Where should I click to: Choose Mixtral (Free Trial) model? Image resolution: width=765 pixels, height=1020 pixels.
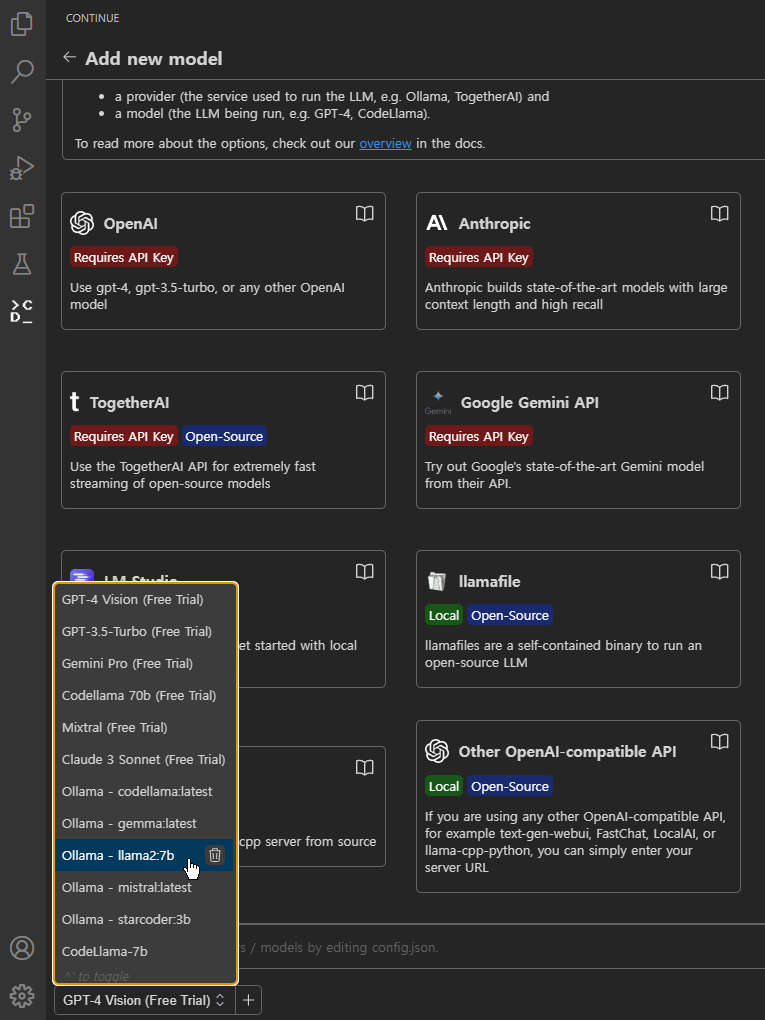tap(144, 727)
